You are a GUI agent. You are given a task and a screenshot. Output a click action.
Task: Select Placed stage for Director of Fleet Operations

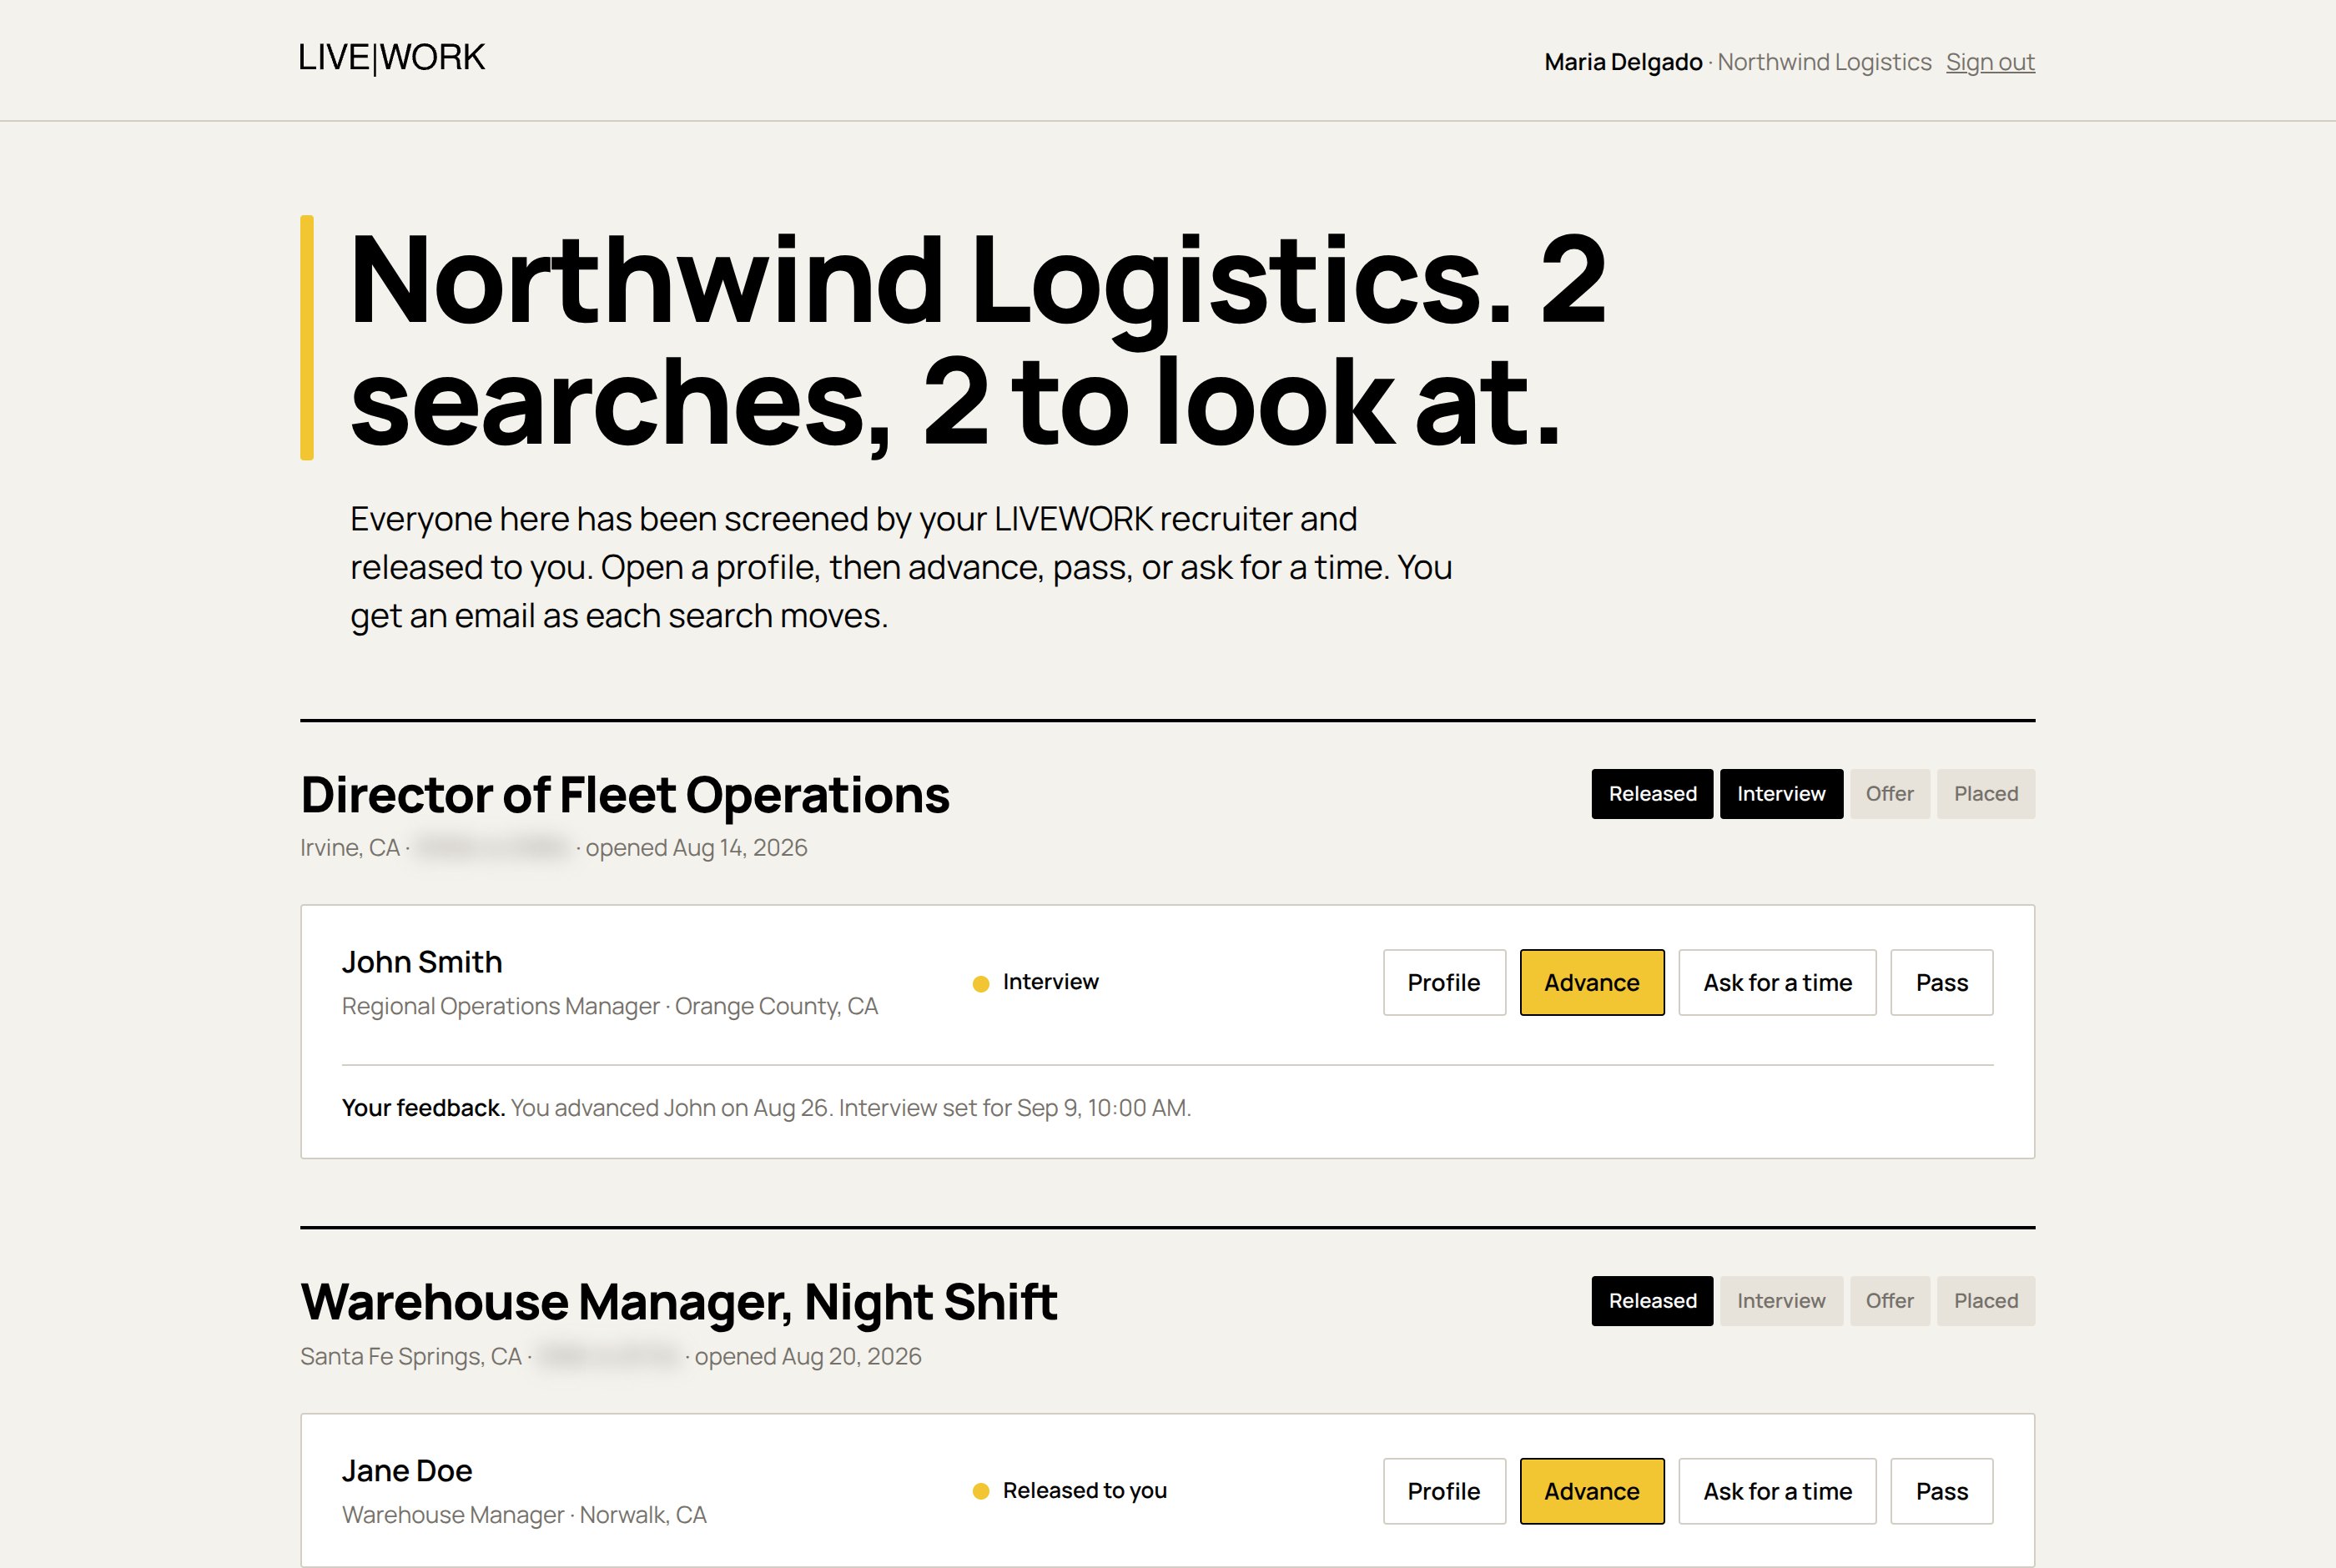1985,794
